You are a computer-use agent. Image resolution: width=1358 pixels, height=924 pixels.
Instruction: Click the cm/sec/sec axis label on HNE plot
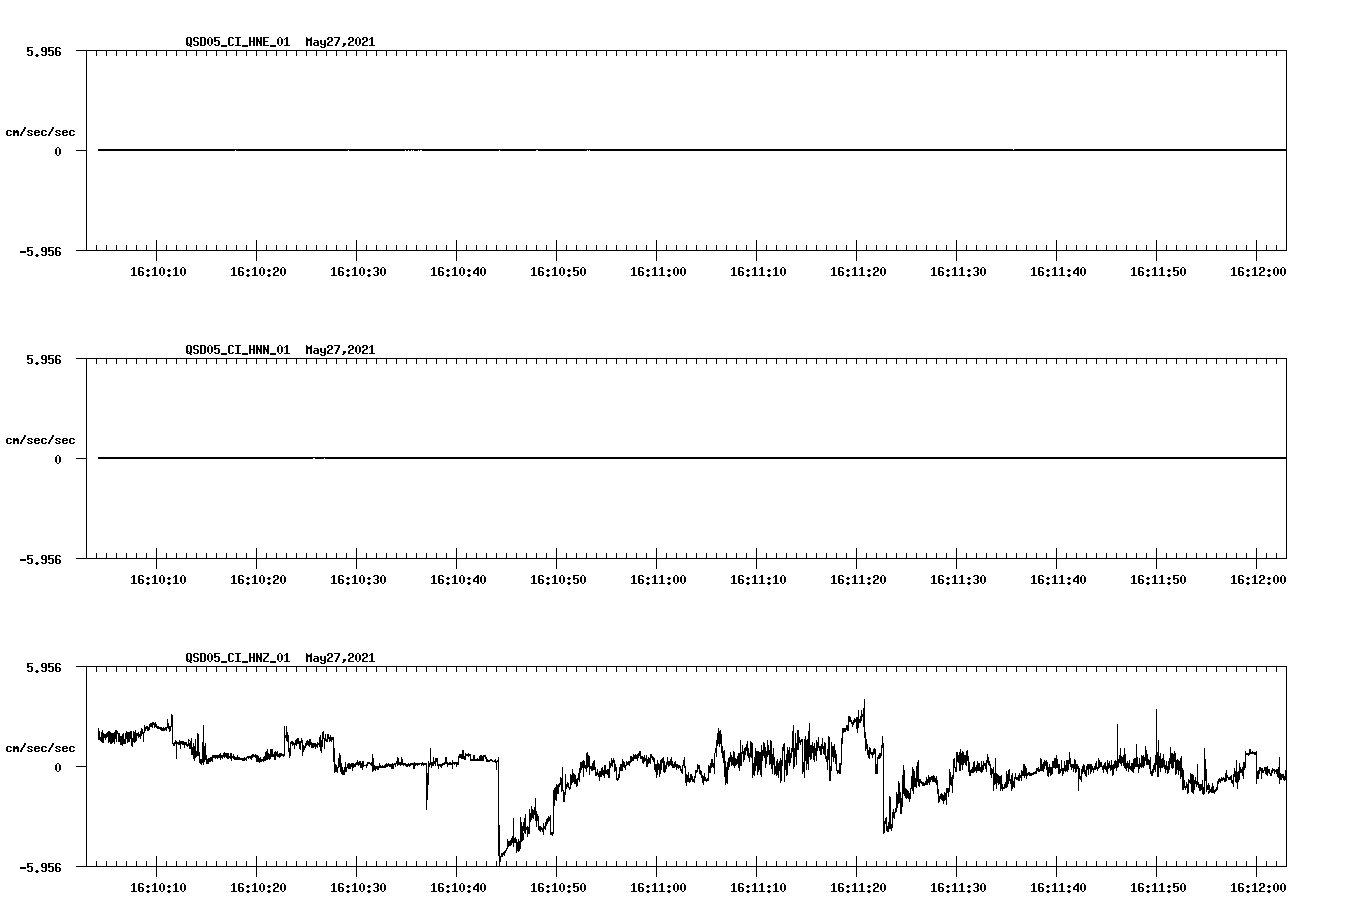pos(40,131)
